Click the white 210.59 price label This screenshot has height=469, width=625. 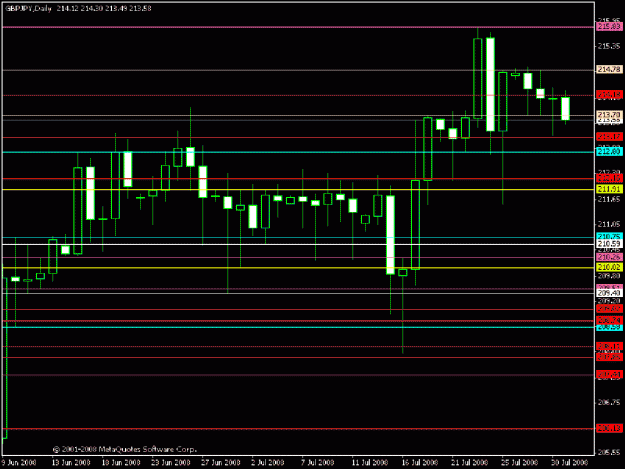click(x=609, y=243)
